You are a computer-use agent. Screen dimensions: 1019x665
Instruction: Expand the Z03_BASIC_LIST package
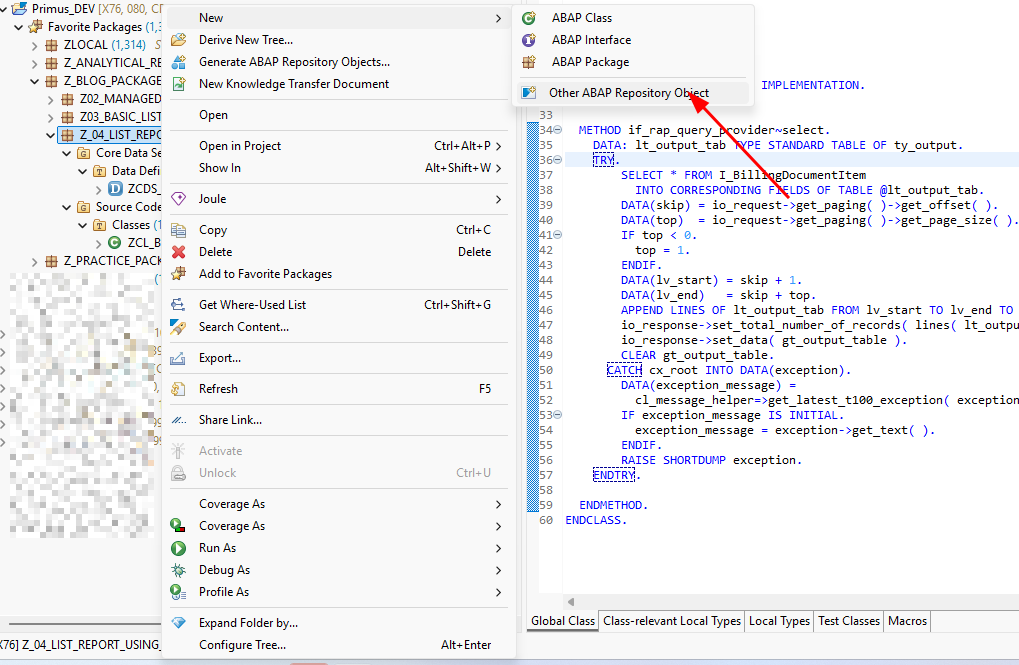(51, 118)
